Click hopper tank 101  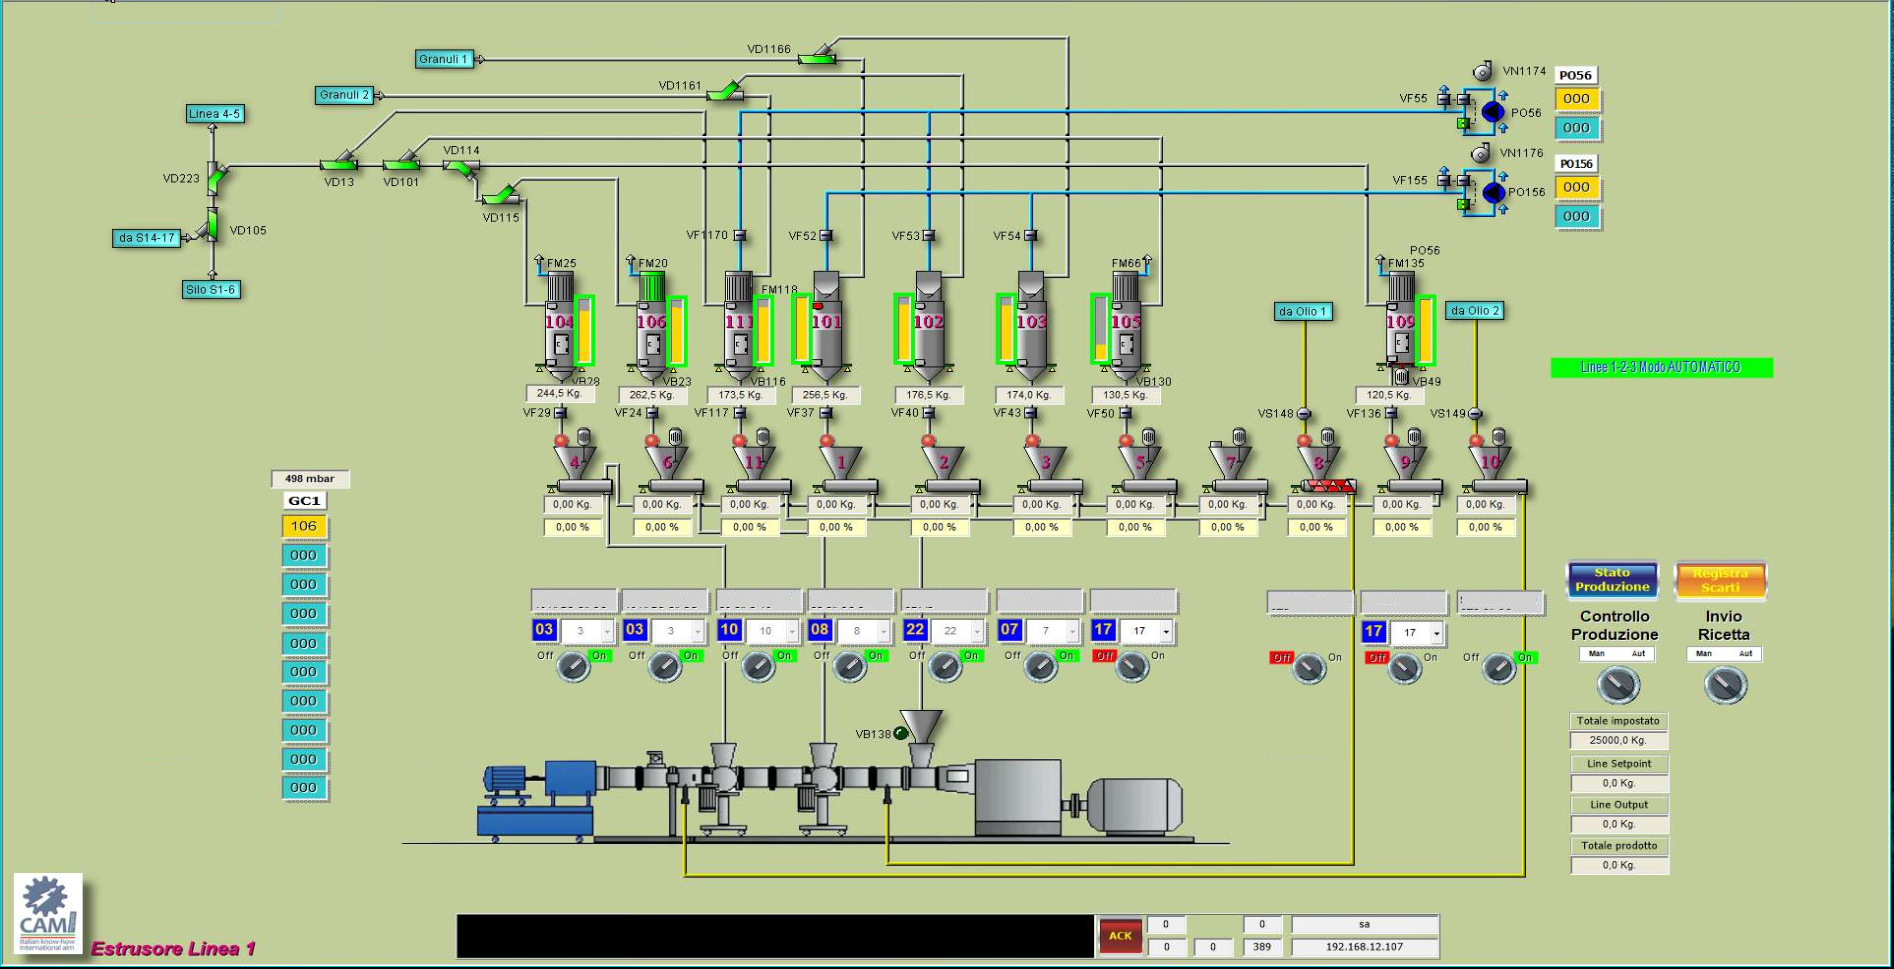tap(827, 328)
